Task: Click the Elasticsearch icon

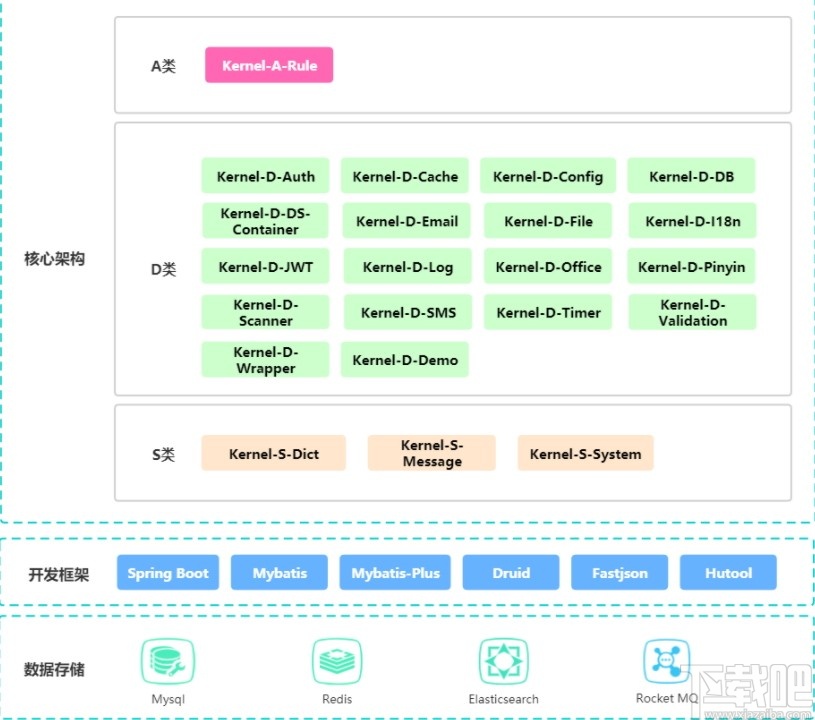Action: 503,661
